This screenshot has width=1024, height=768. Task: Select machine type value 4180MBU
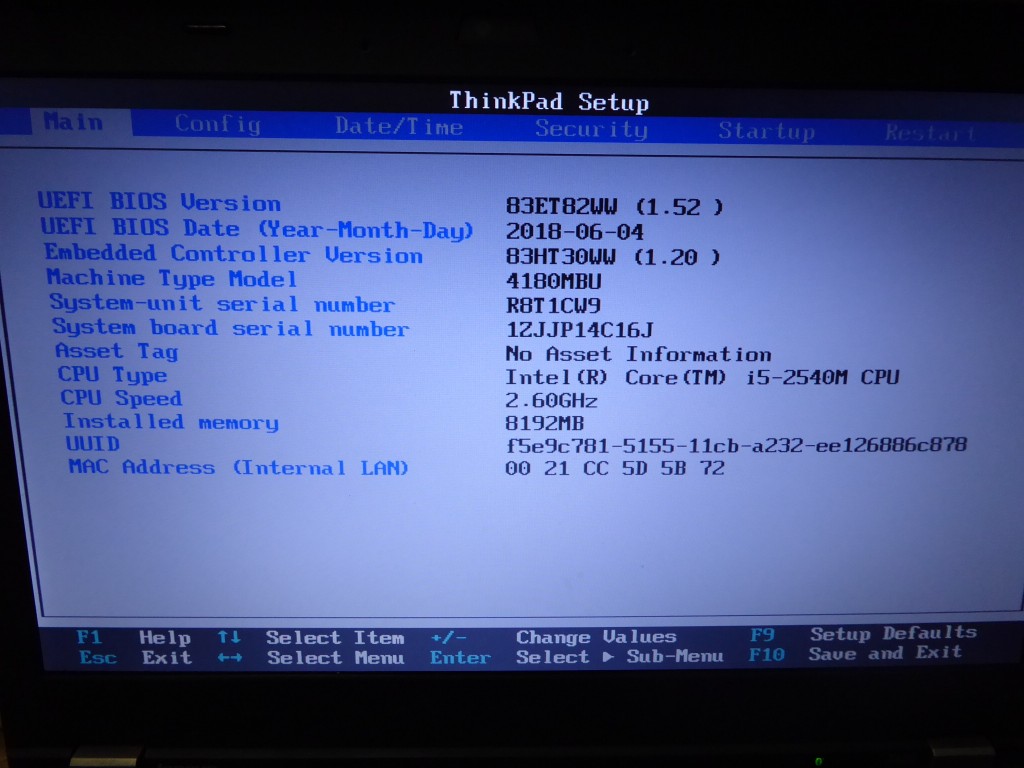pyautogui.click(x=553, y=281)
